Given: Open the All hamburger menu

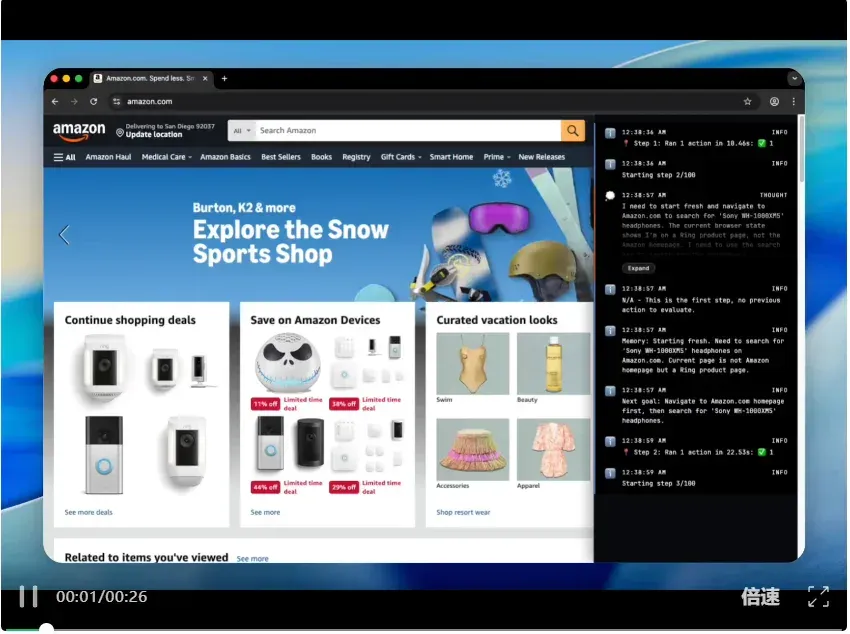Looking at the screenshot, I should click(x=65, y=157).
